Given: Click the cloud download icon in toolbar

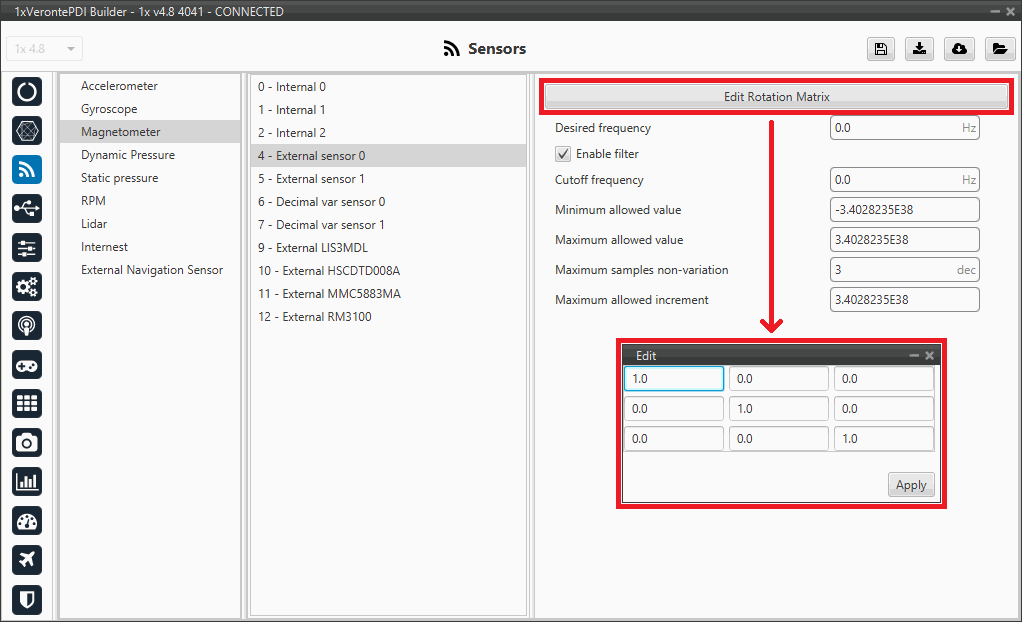Looking at the screenshot, I should [x=959, y=49].
